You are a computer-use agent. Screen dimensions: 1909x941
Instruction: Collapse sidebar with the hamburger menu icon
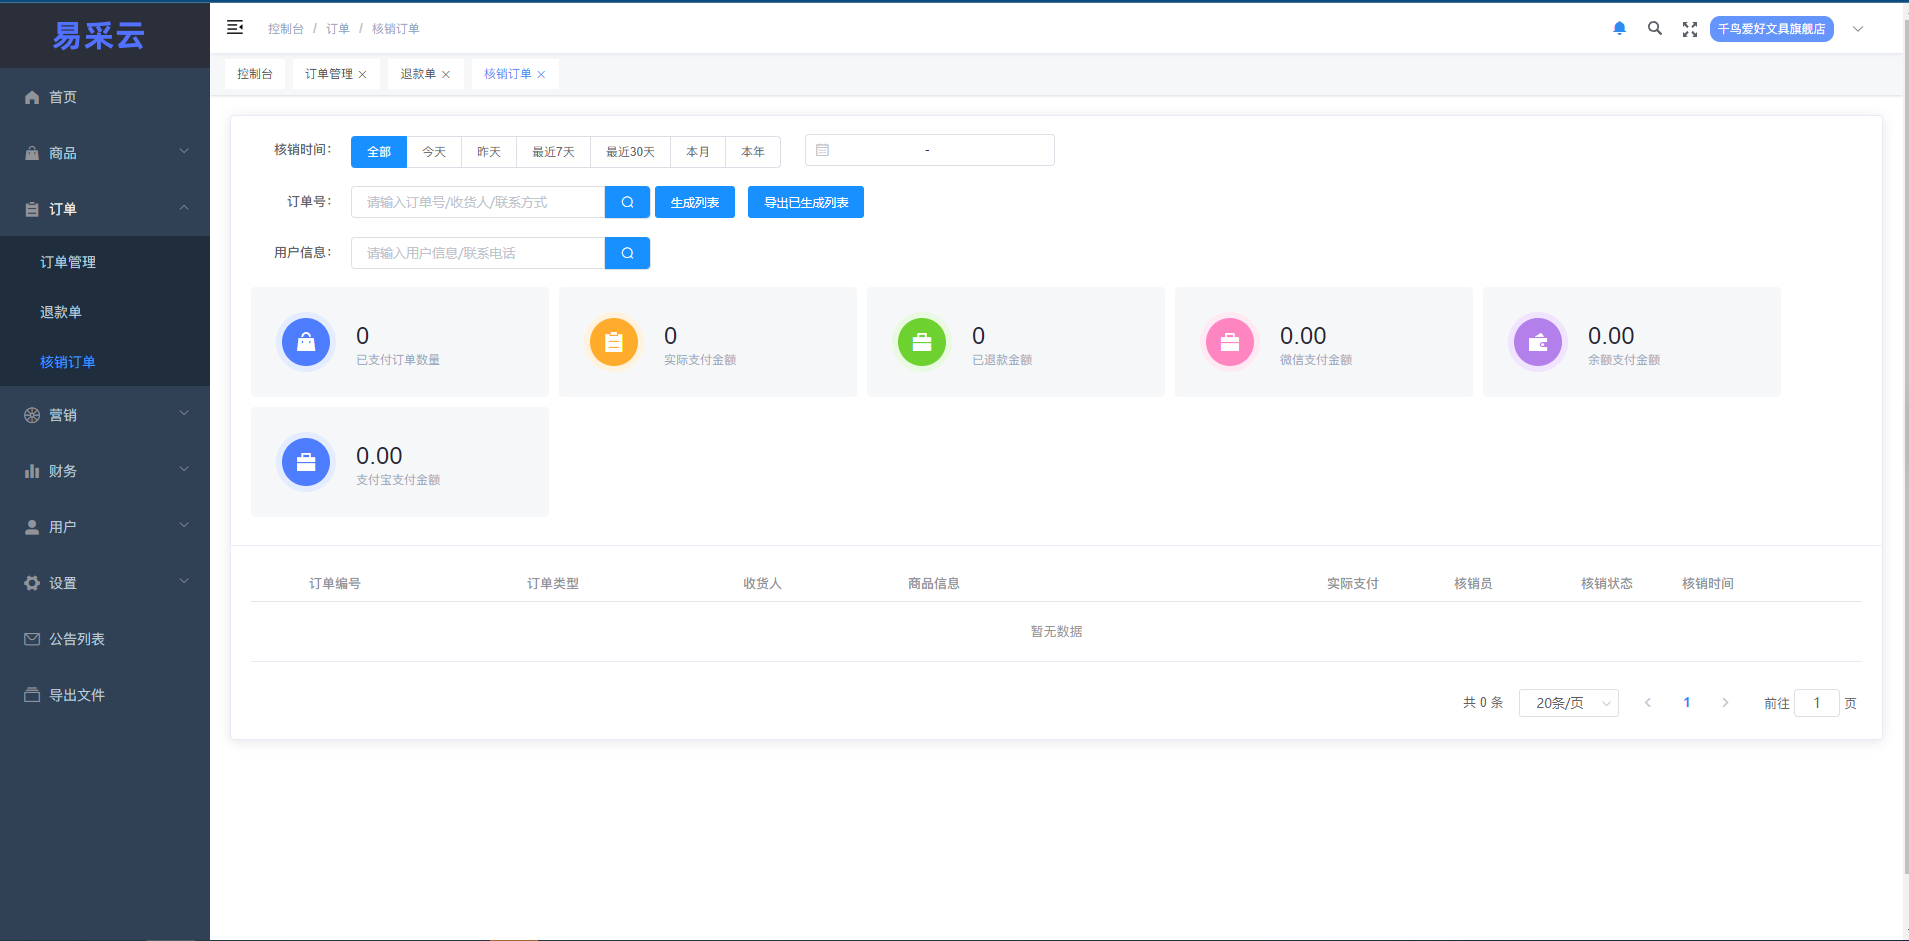[235, 28]
